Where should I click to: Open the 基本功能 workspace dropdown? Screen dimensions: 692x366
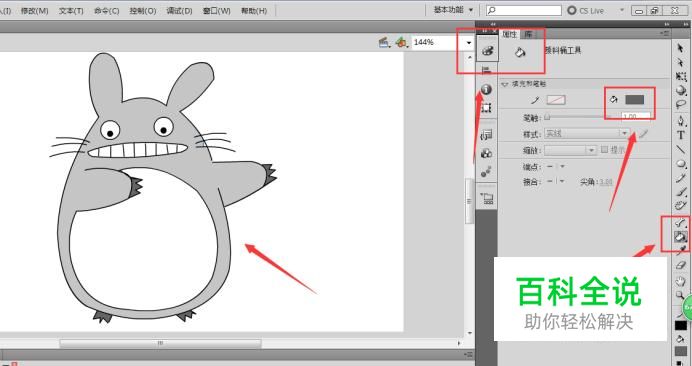(x=453, y=10)
